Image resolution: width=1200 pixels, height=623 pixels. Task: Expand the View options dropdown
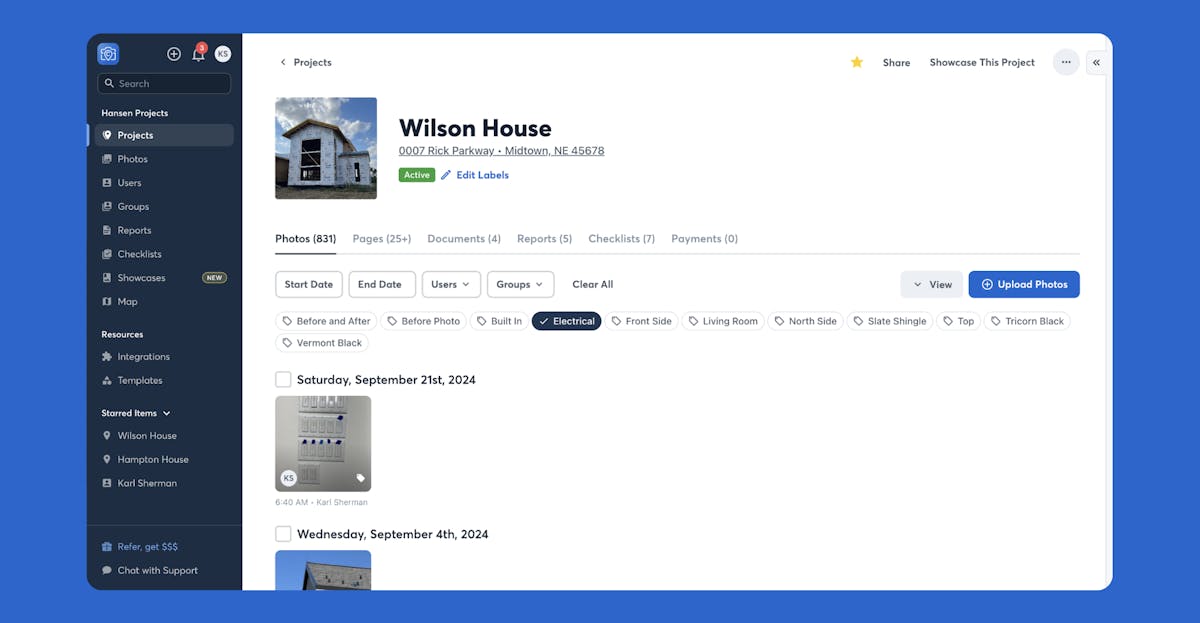point(932,284)
